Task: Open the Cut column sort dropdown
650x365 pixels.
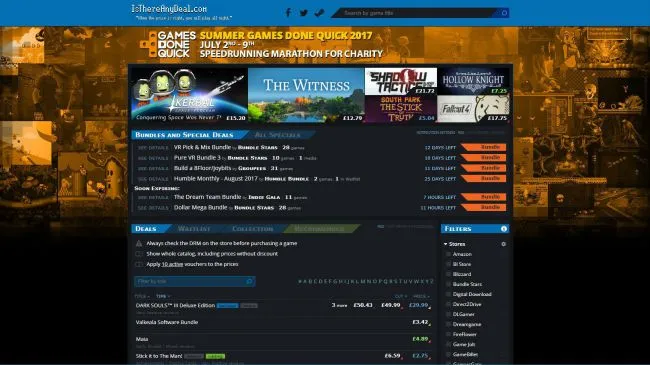Action: click(400, 296)
